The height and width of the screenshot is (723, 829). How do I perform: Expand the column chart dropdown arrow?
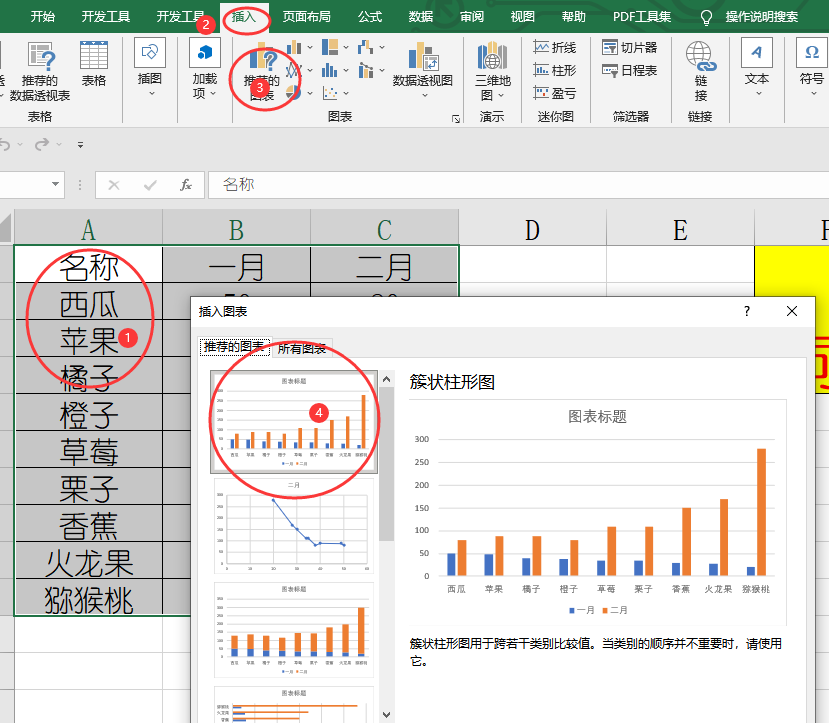point(310,48)
